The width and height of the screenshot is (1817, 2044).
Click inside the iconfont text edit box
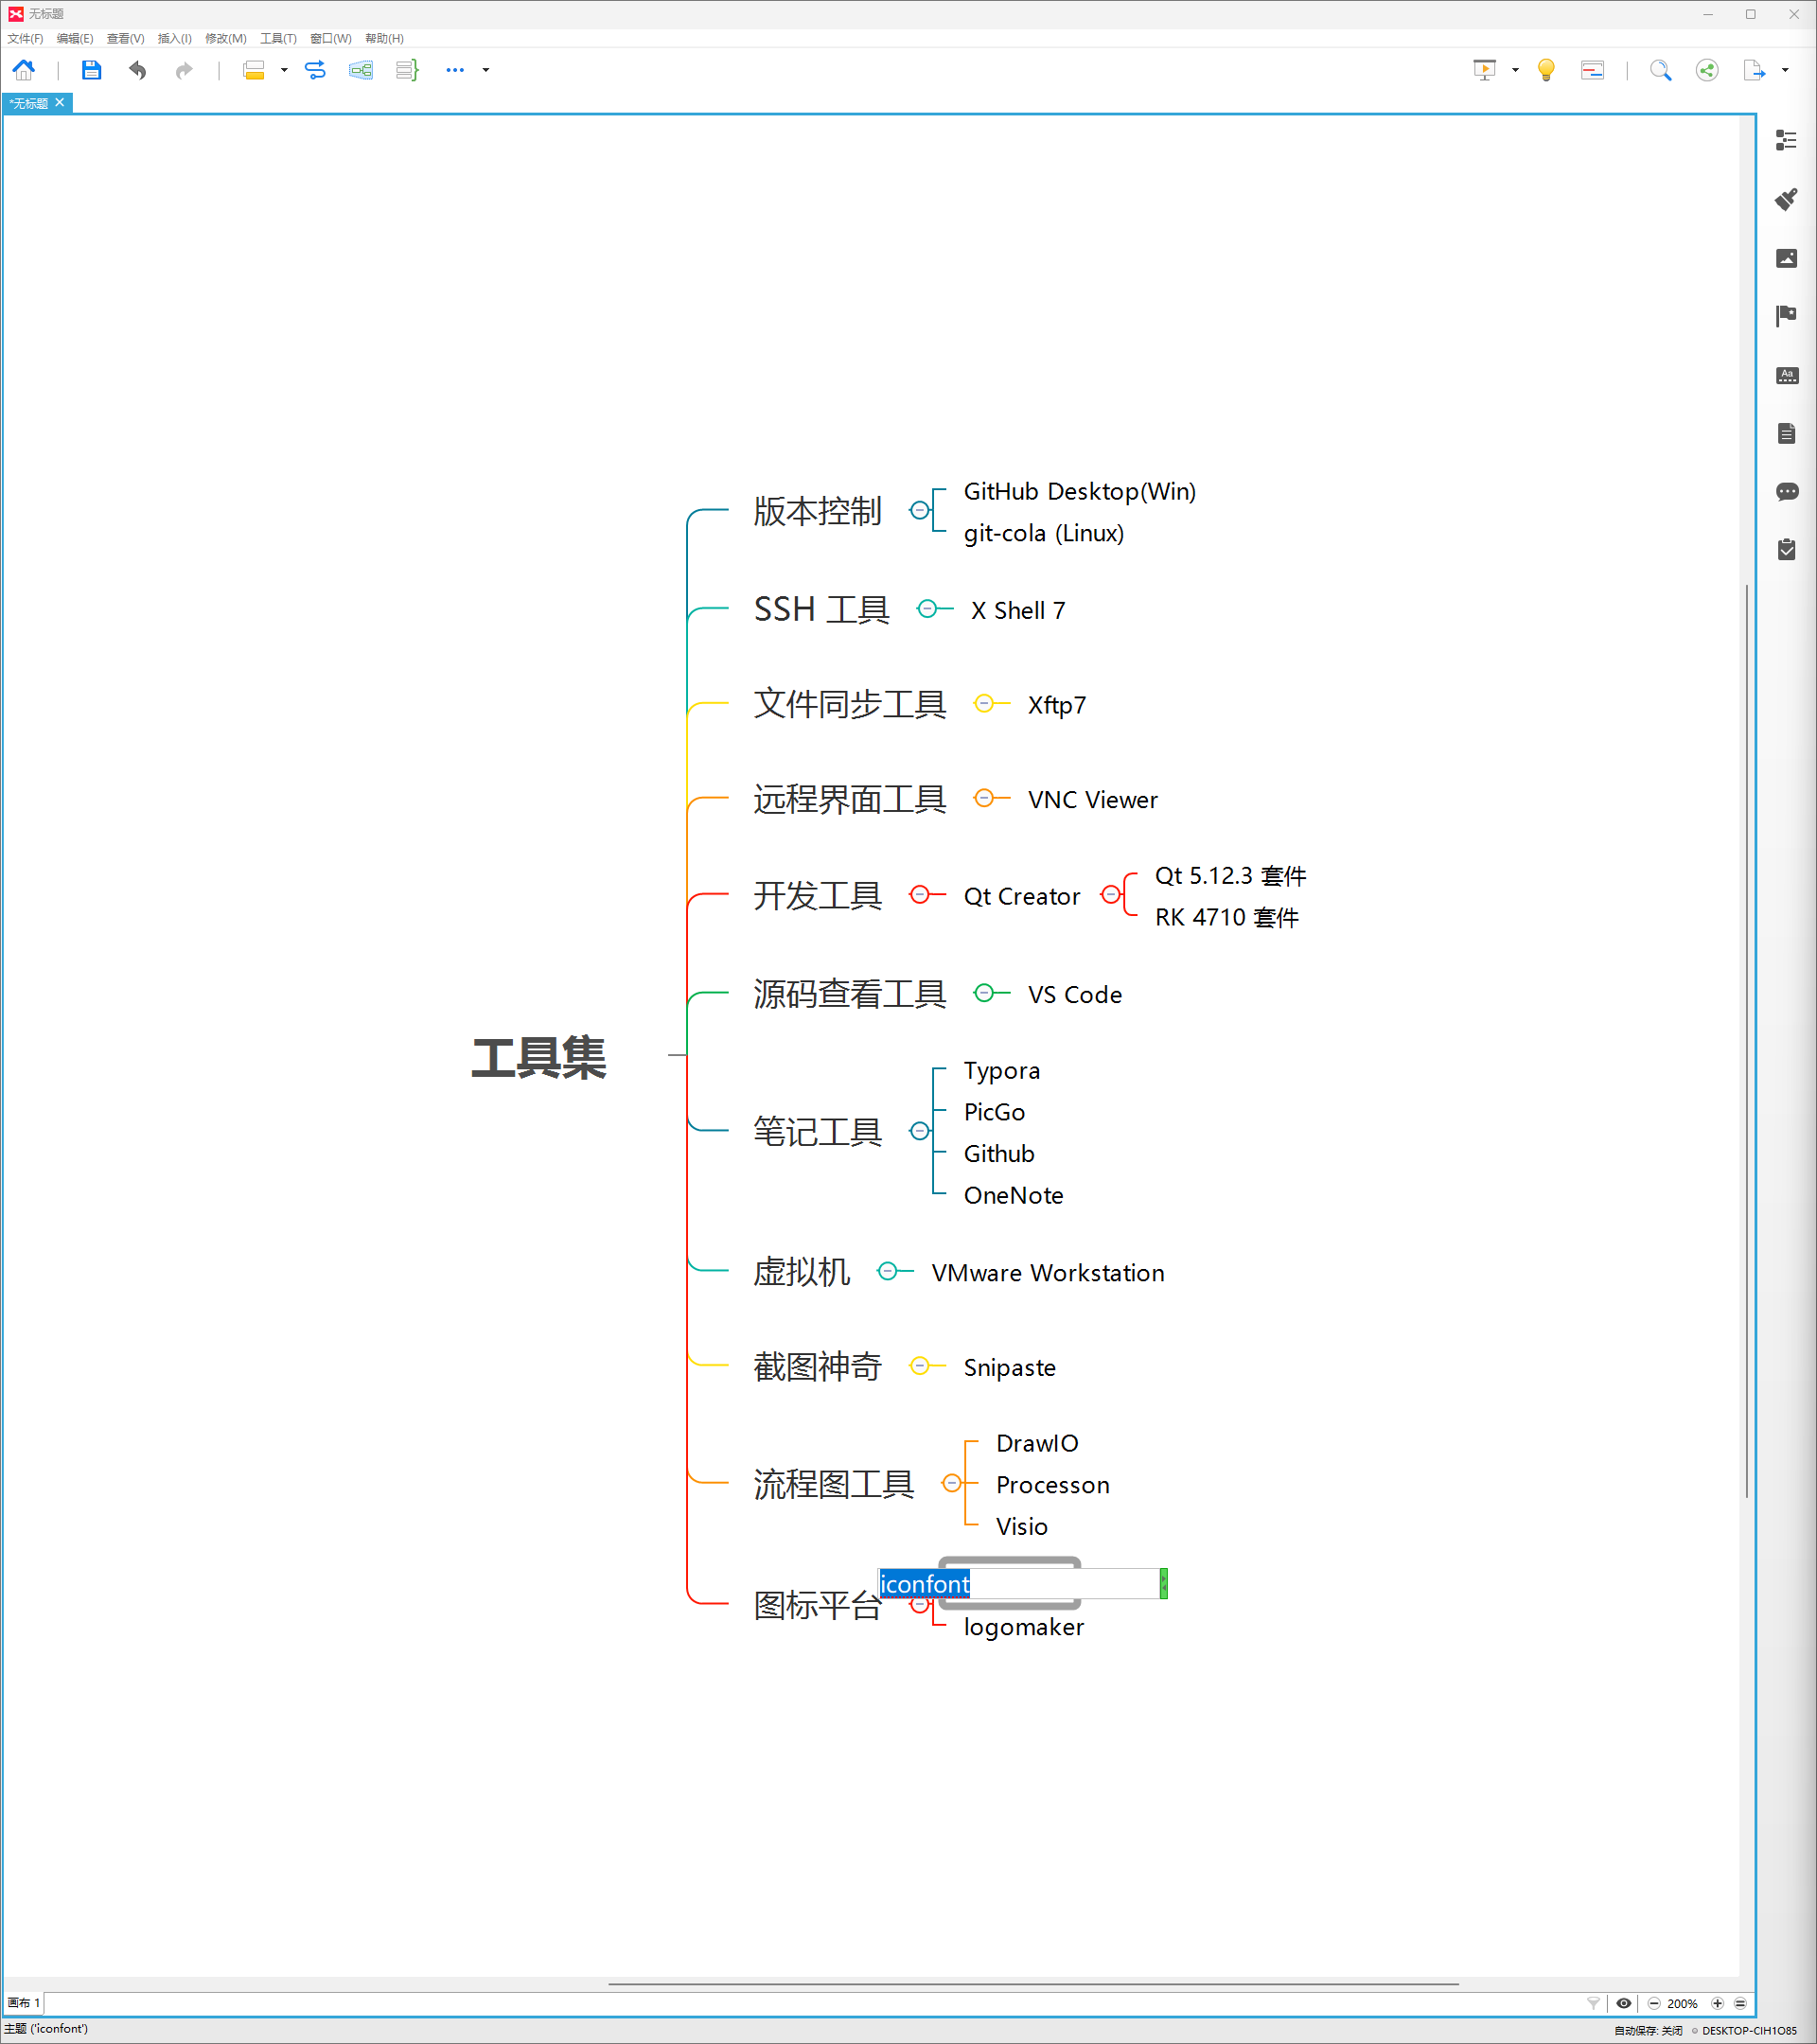(x=1019, y=1584)
